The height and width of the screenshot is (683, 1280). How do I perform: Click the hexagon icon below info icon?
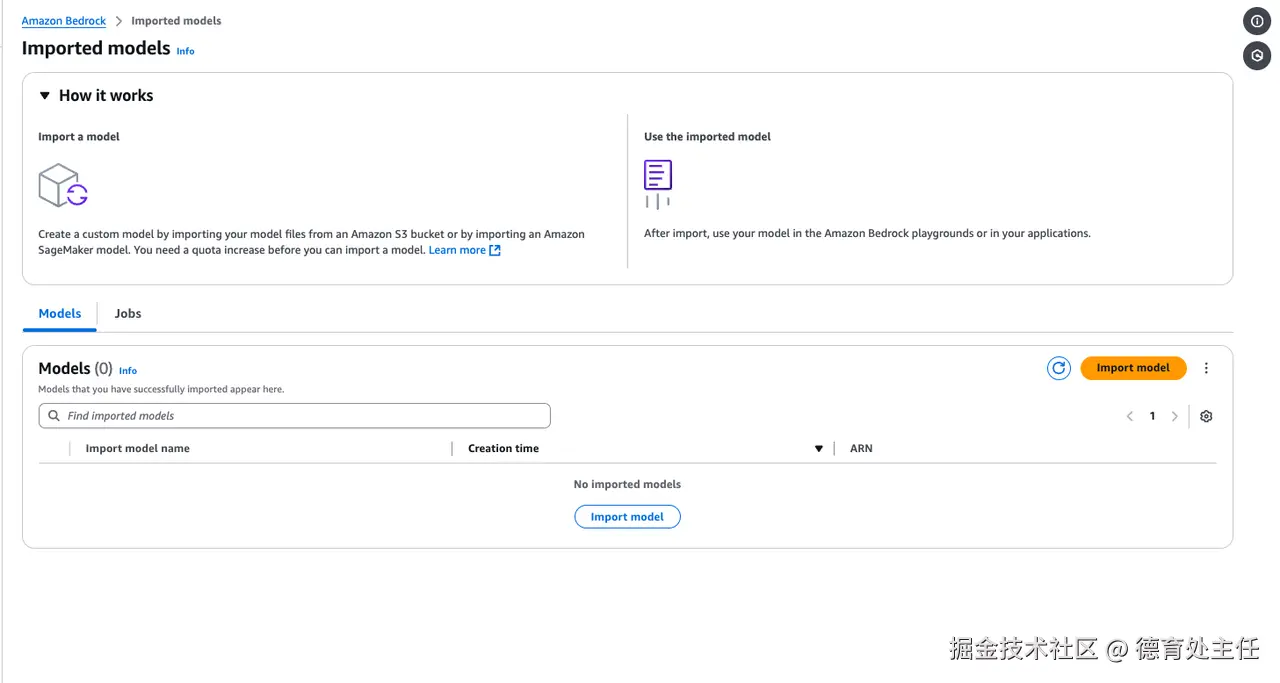pyautogui.click(x=1257, y=56)
